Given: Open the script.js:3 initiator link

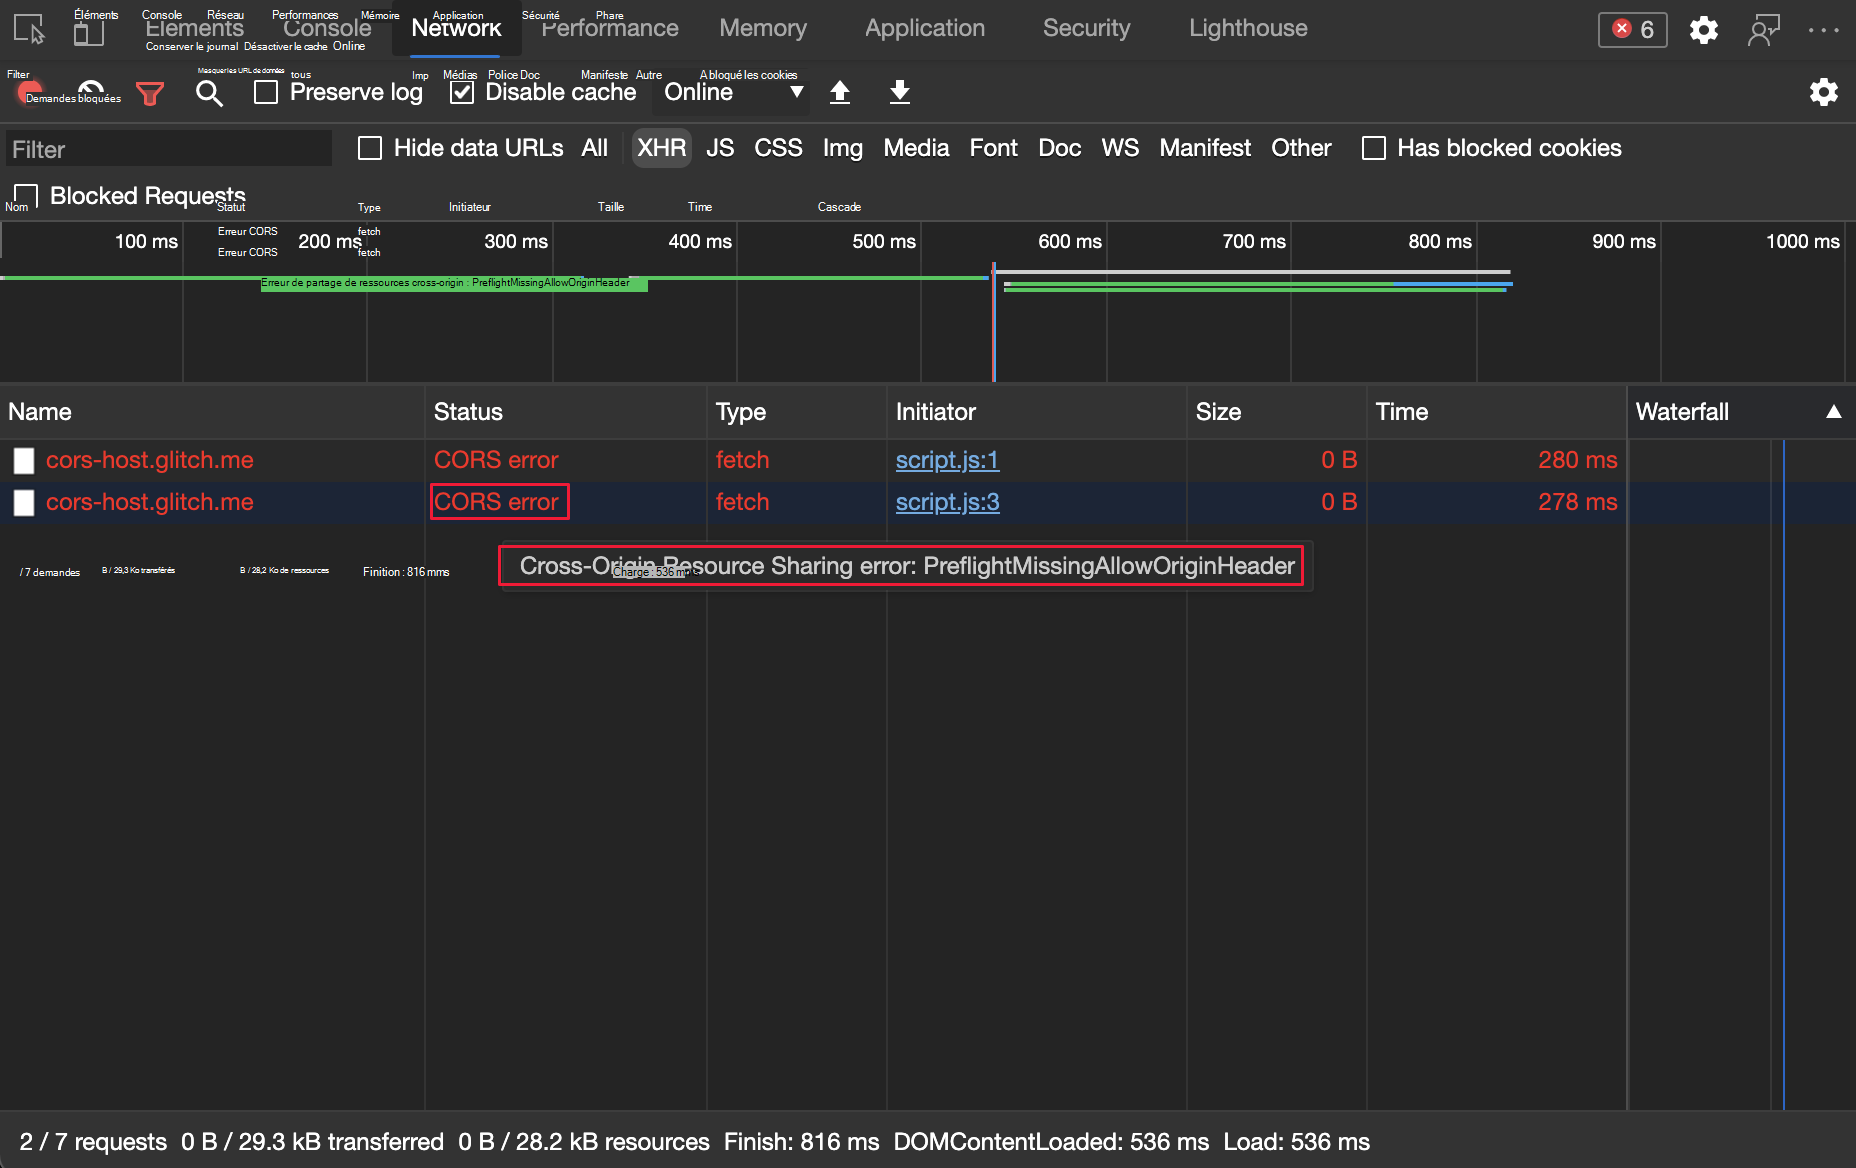Looking at the screenshot, I should point(947,502).
